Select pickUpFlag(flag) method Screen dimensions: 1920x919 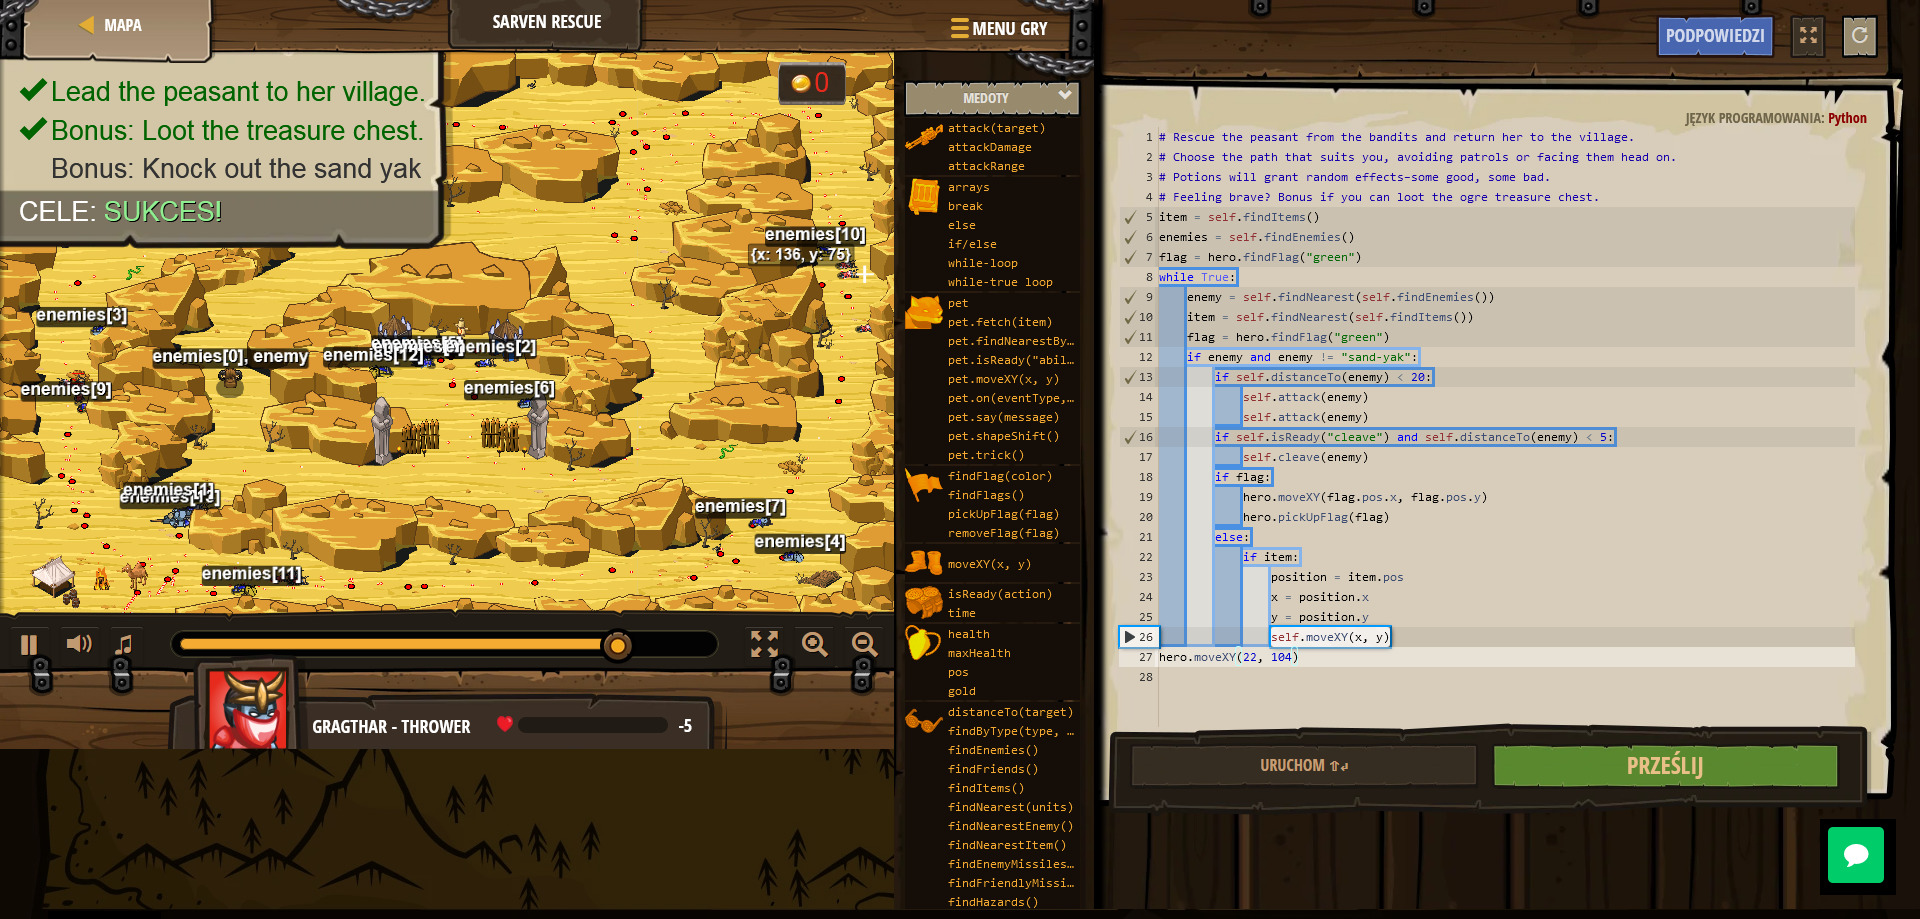point(1003,514)
